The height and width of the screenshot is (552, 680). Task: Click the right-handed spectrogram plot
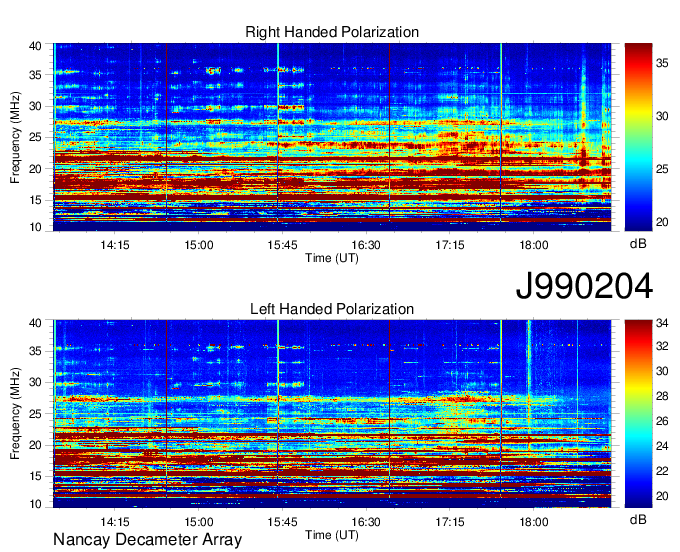pyautogui.click(x=332, y=137)
